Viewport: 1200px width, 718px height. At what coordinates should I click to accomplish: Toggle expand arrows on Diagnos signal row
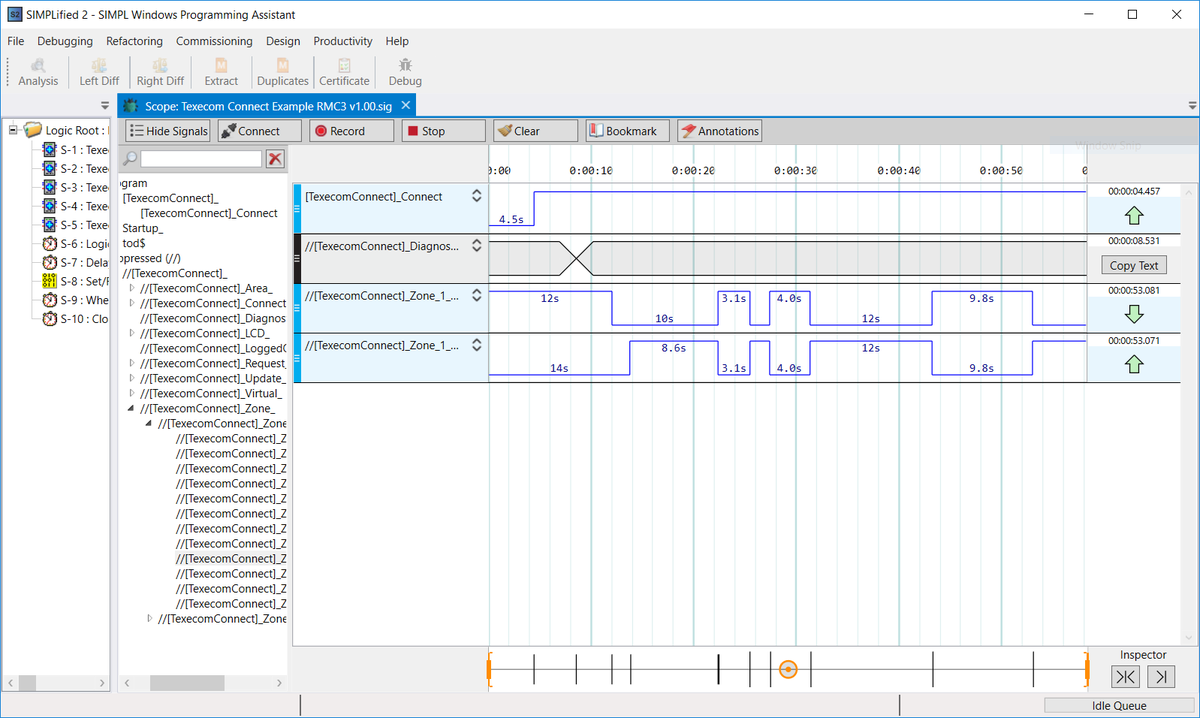tap(477, 246)
